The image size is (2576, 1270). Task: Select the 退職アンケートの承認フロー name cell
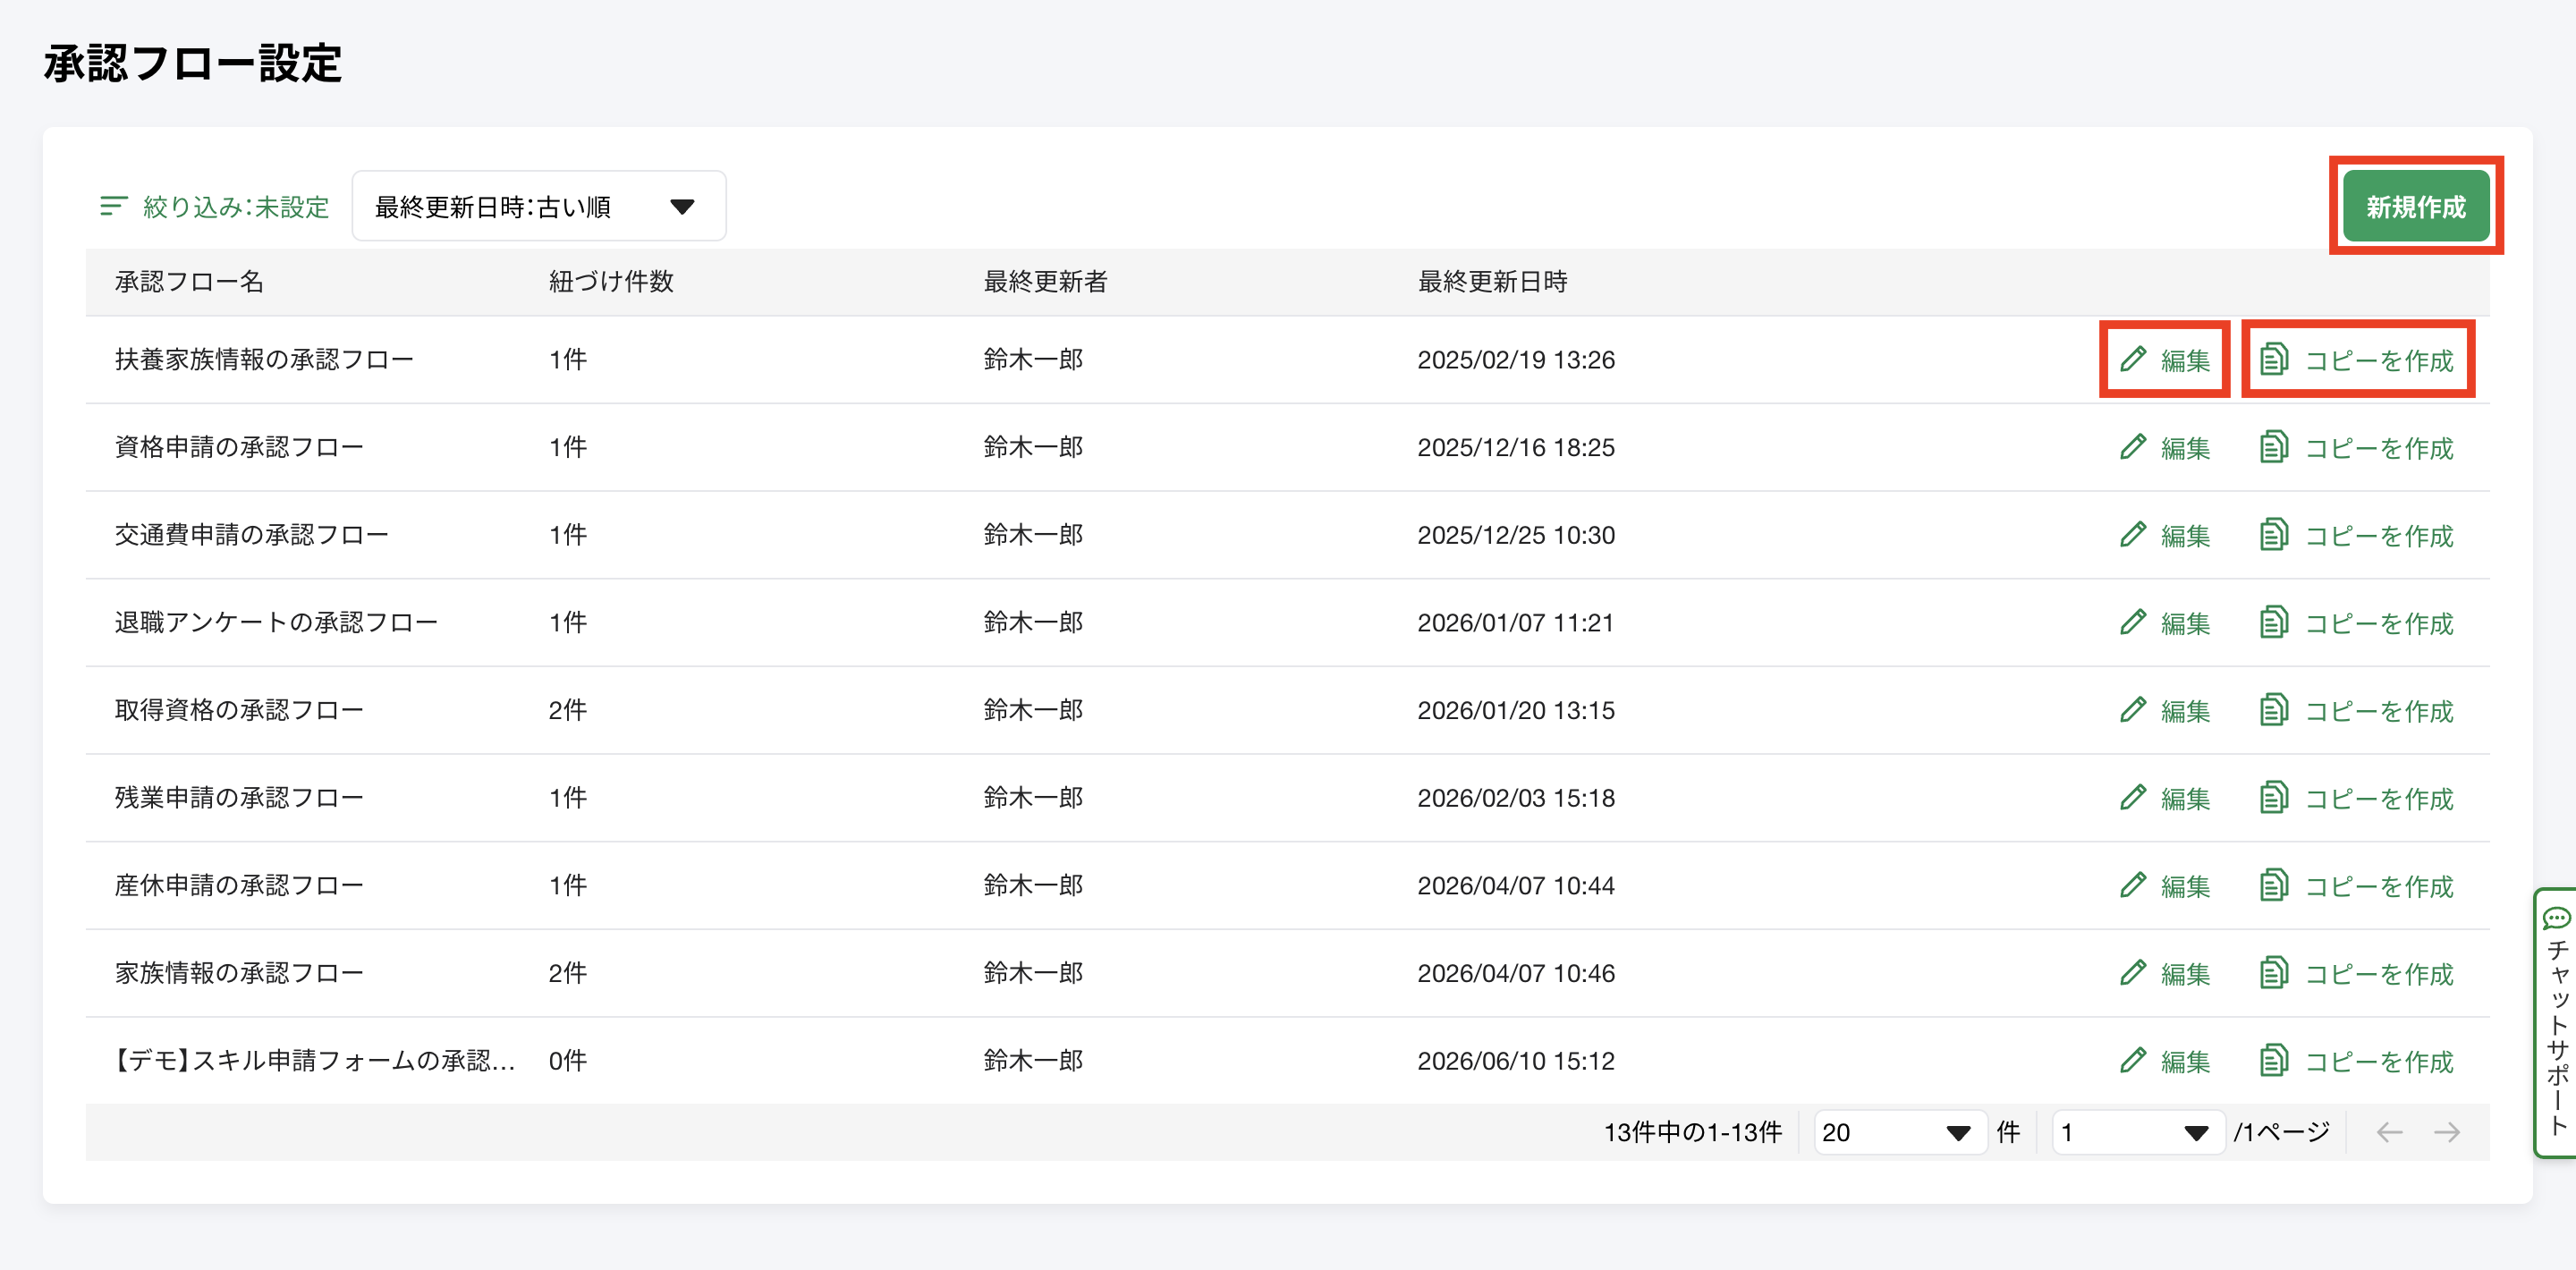tap(276, 622)
